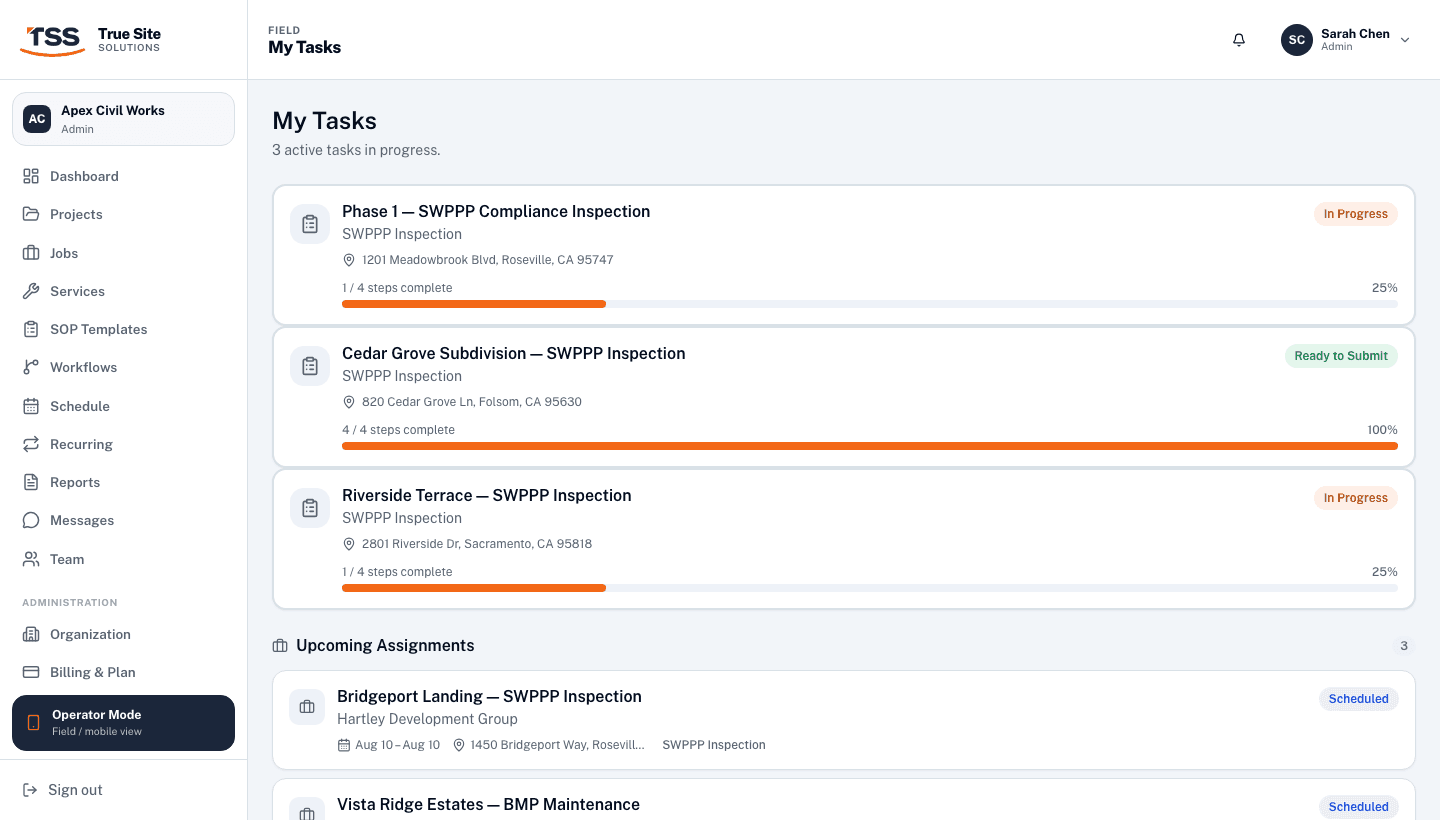Screen dimensions: 1440x820
Task: Open the Jobs section
Action: coord(123,253)
